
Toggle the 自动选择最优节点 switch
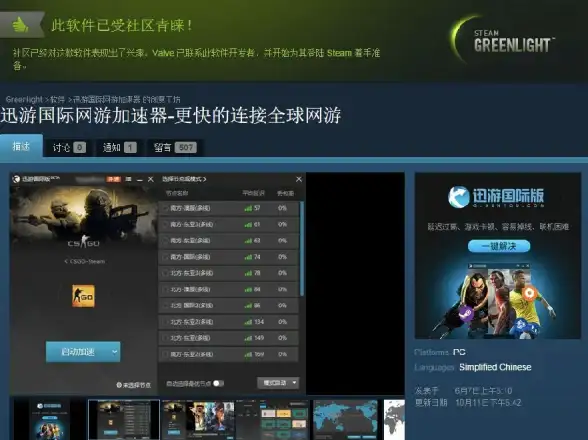click(218, 383)
